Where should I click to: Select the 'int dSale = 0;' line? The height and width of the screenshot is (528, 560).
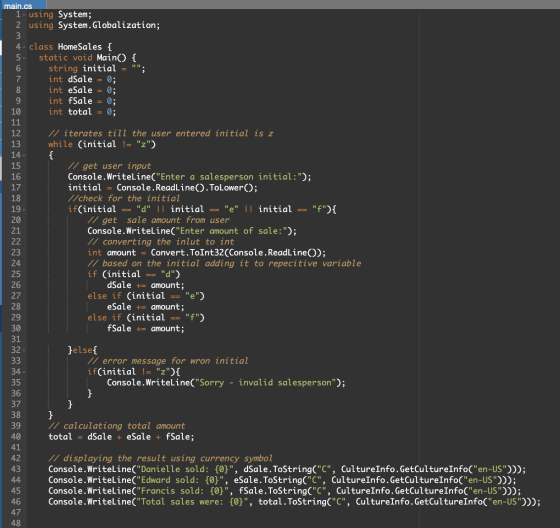pos(82,80)
